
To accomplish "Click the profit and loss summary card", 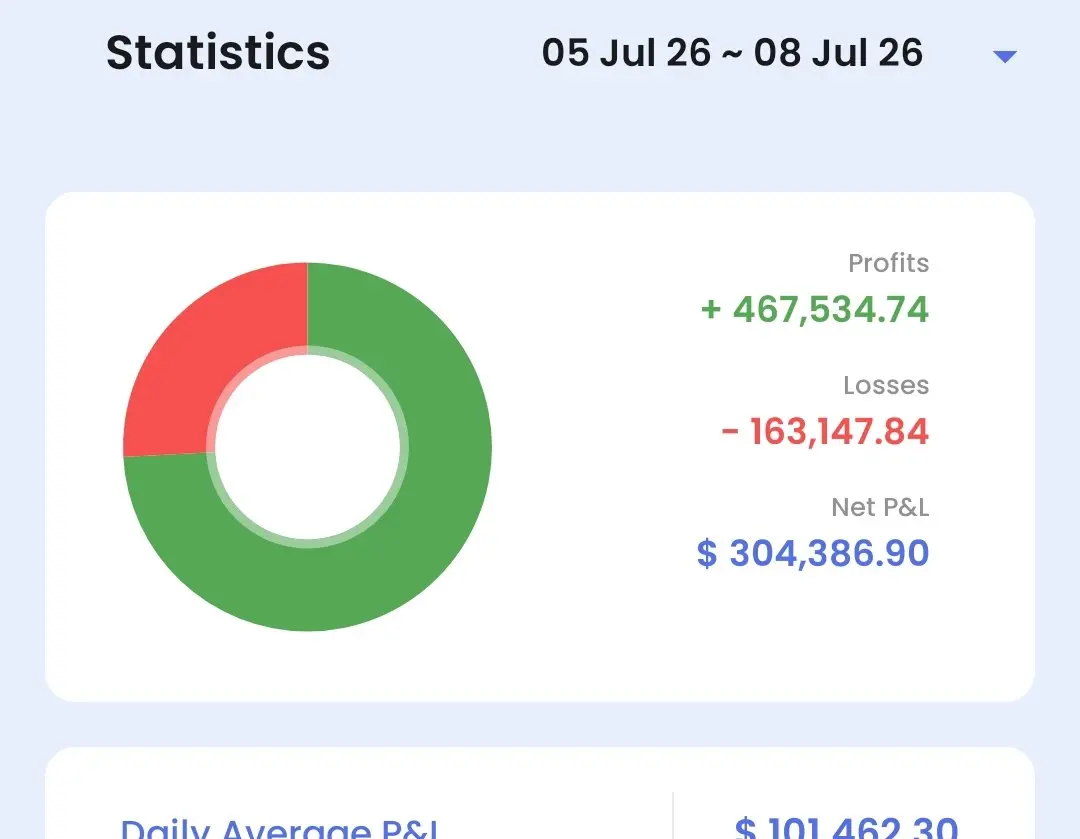I will (x=540, y=446).
